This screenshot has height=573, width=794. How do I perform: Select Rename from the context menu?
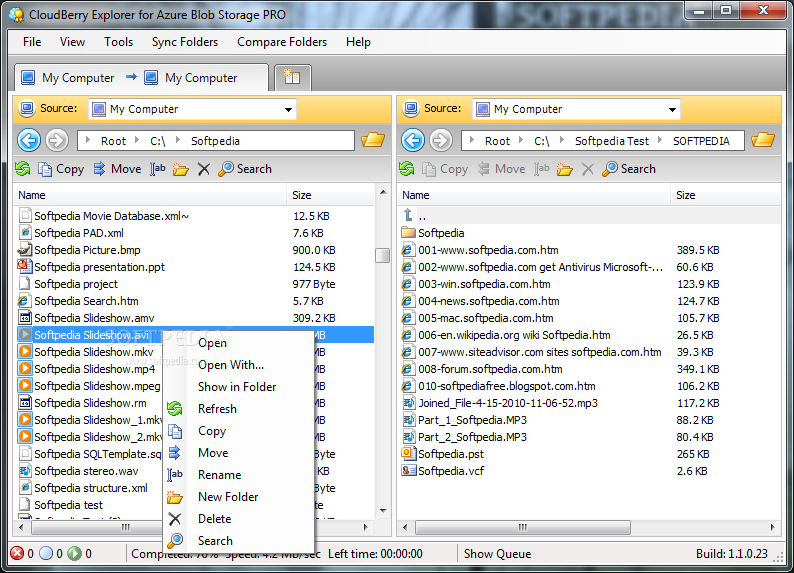[237, 475]
